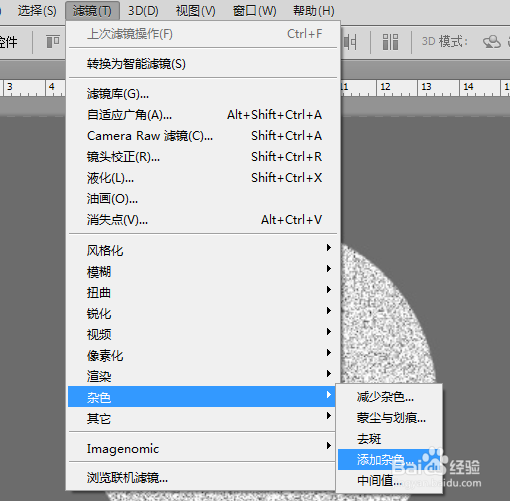The image size is (510, 501).
Task: Click the align top edges icon
Action: pos(53,42)
